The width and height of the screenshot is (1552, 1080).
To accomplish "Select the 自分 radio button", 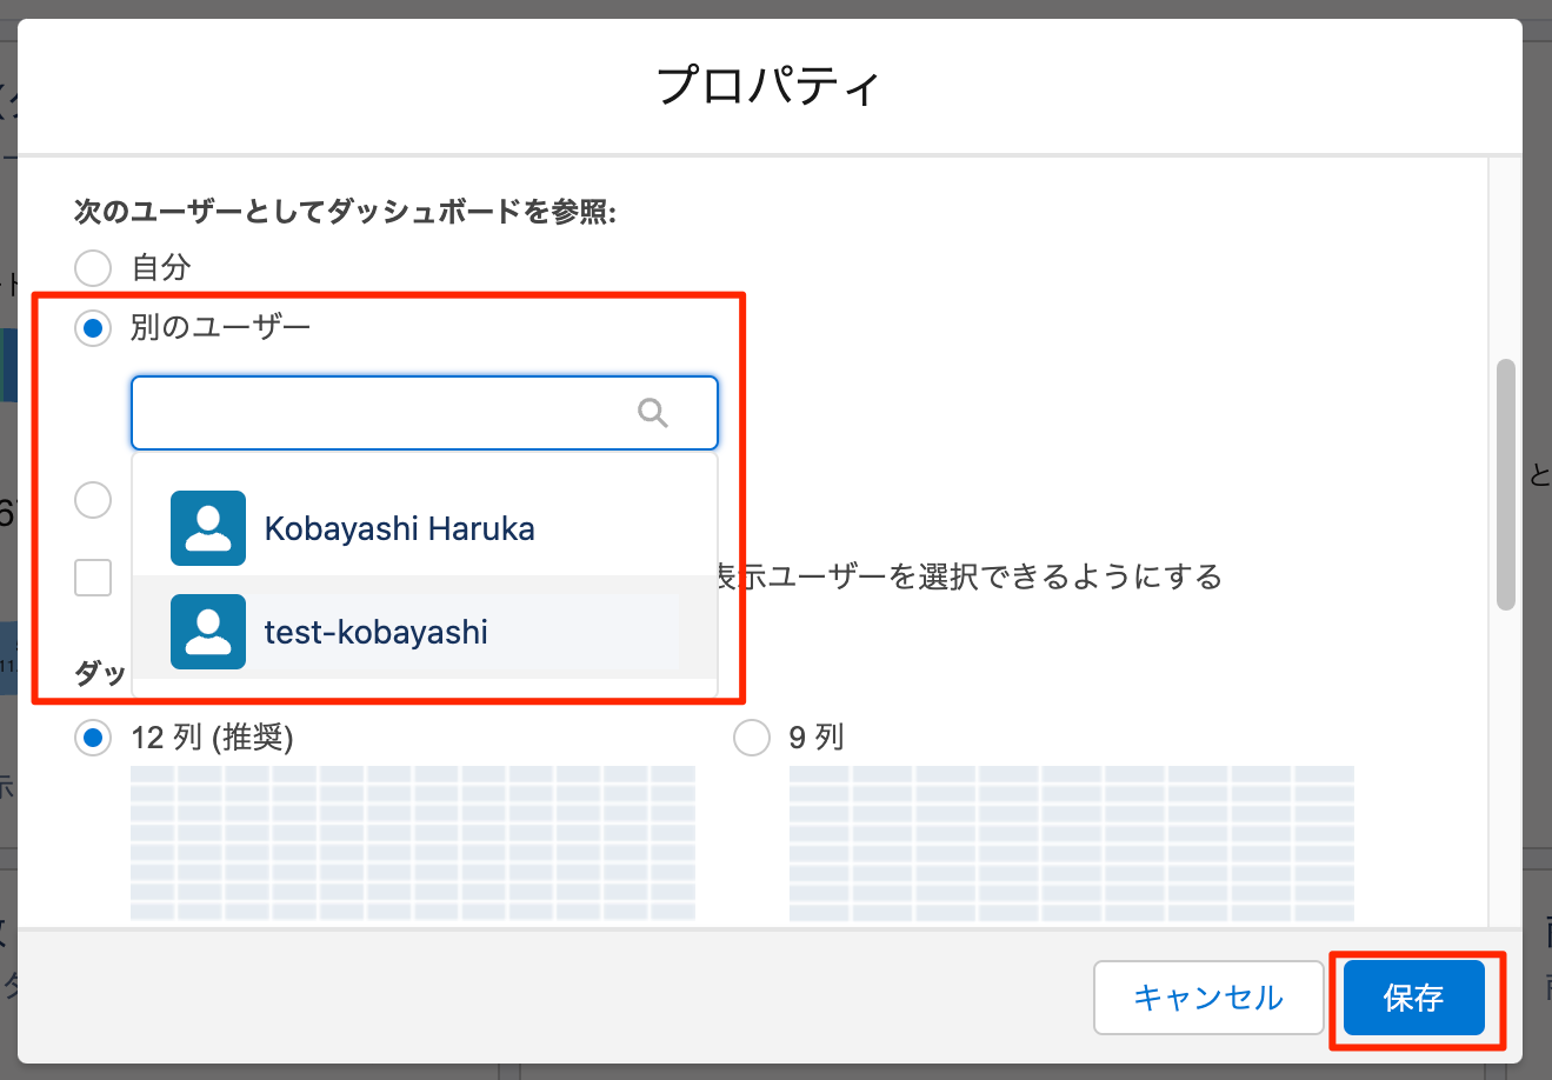I will click(x=92, y=268).
